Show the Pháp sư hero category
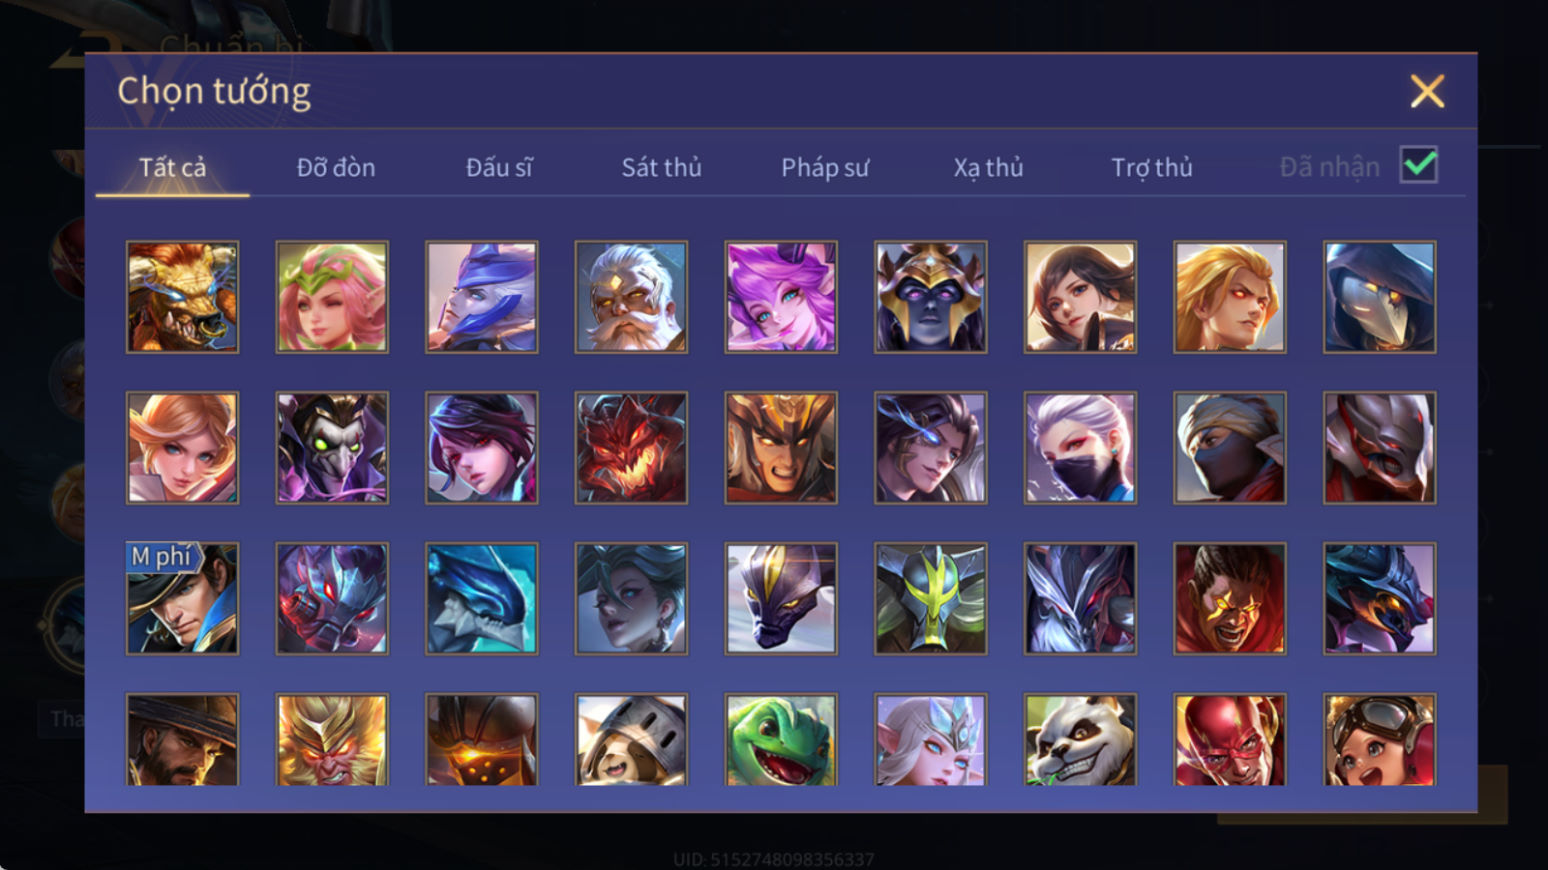This screenshot has width=1548, height=870. coord(825,167)
